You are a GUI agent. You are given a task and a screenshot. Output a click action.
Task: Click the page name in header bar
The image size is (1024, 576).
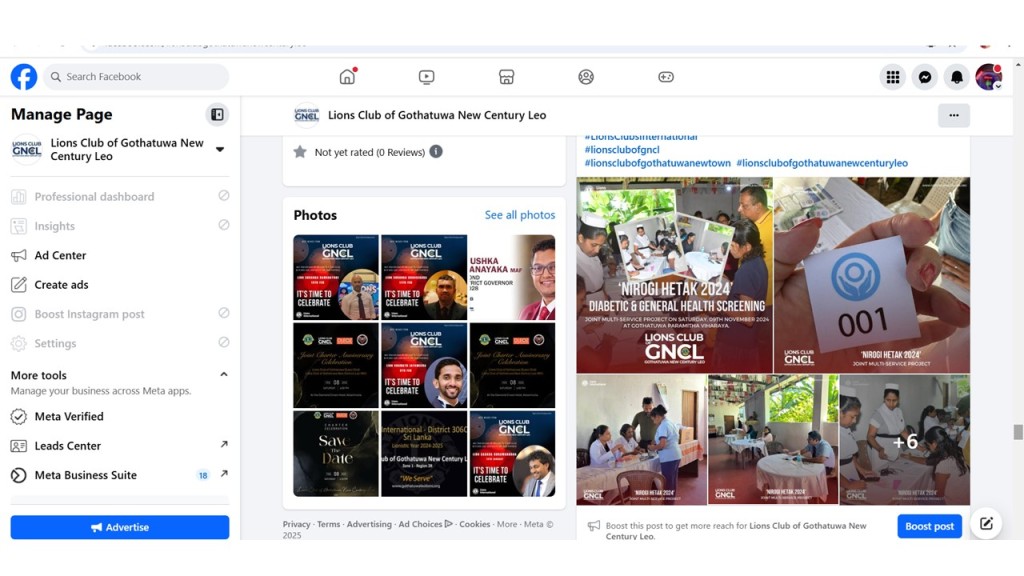[437, 115]
